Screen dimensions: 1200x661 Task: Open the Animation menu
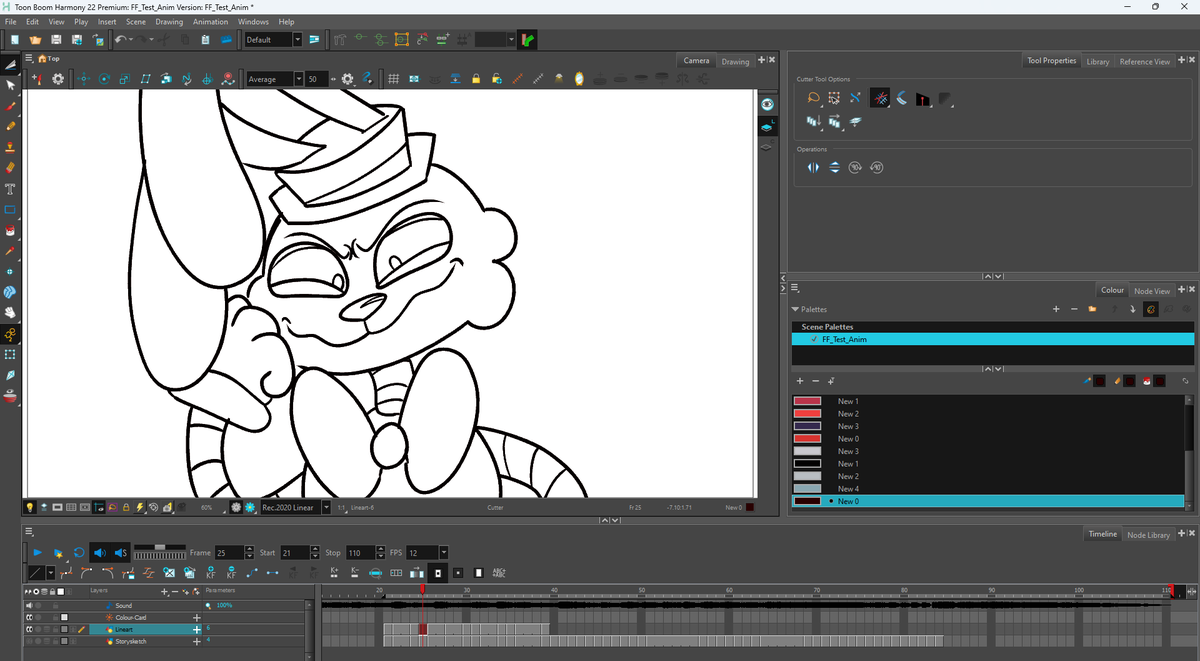pos(210,21)
